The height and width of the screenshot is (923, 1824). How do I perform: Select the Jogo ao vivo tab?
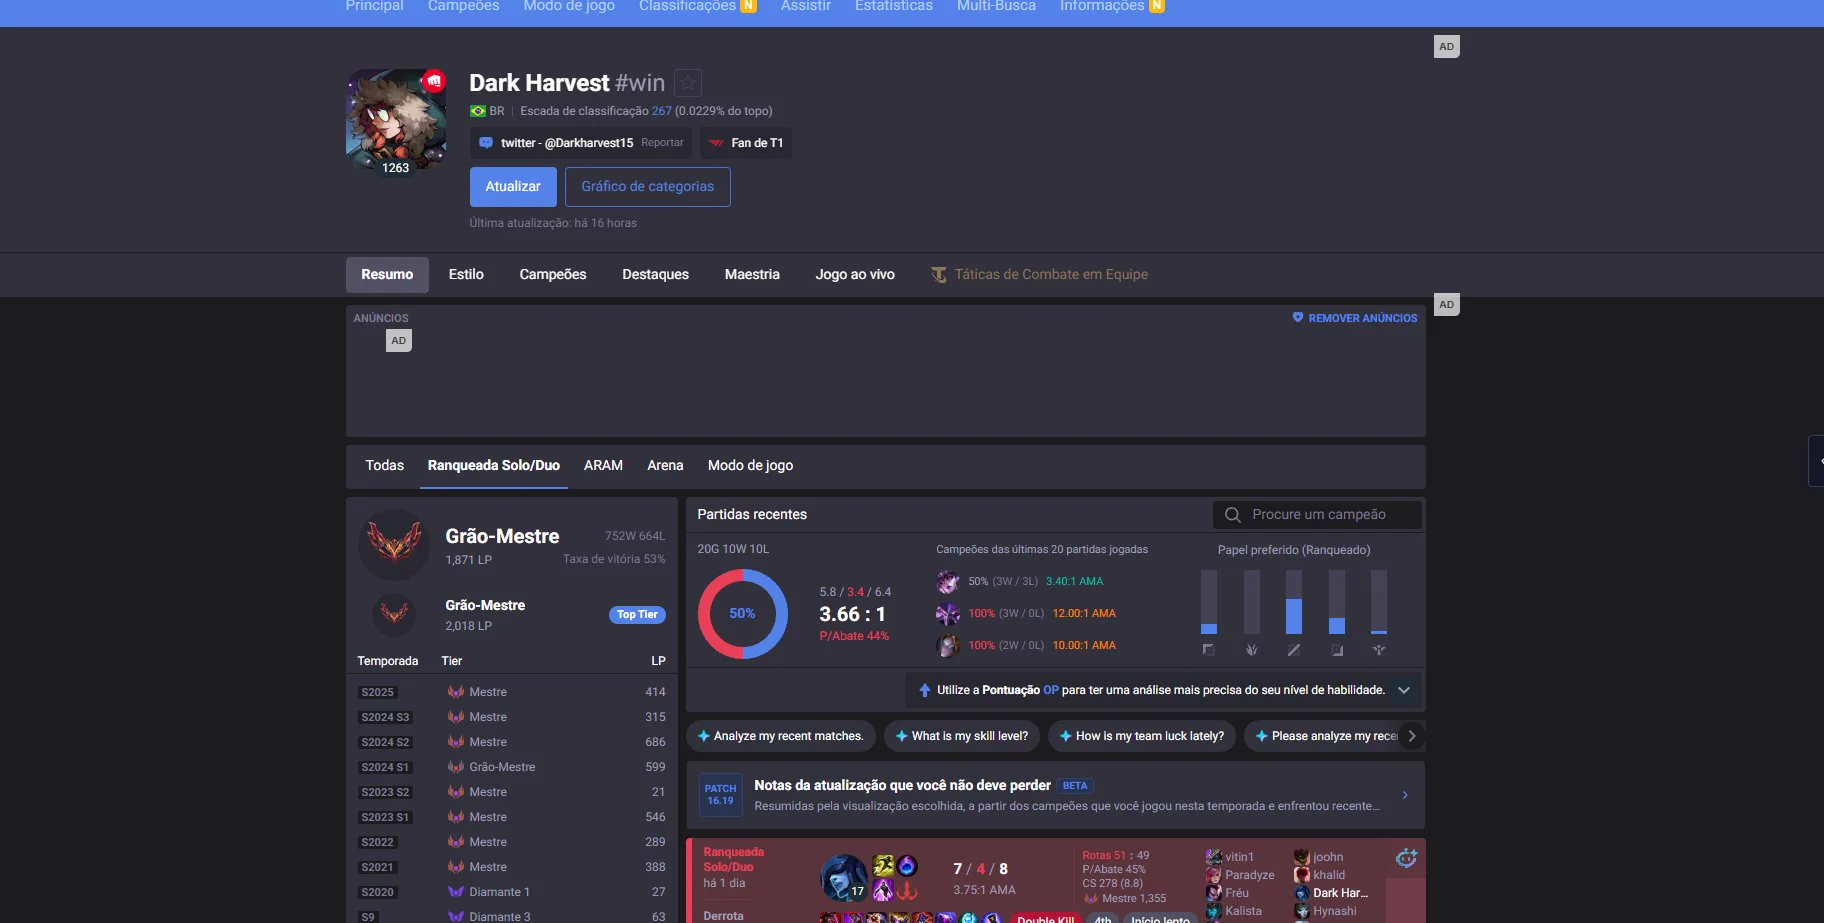[x=855, y=275]
